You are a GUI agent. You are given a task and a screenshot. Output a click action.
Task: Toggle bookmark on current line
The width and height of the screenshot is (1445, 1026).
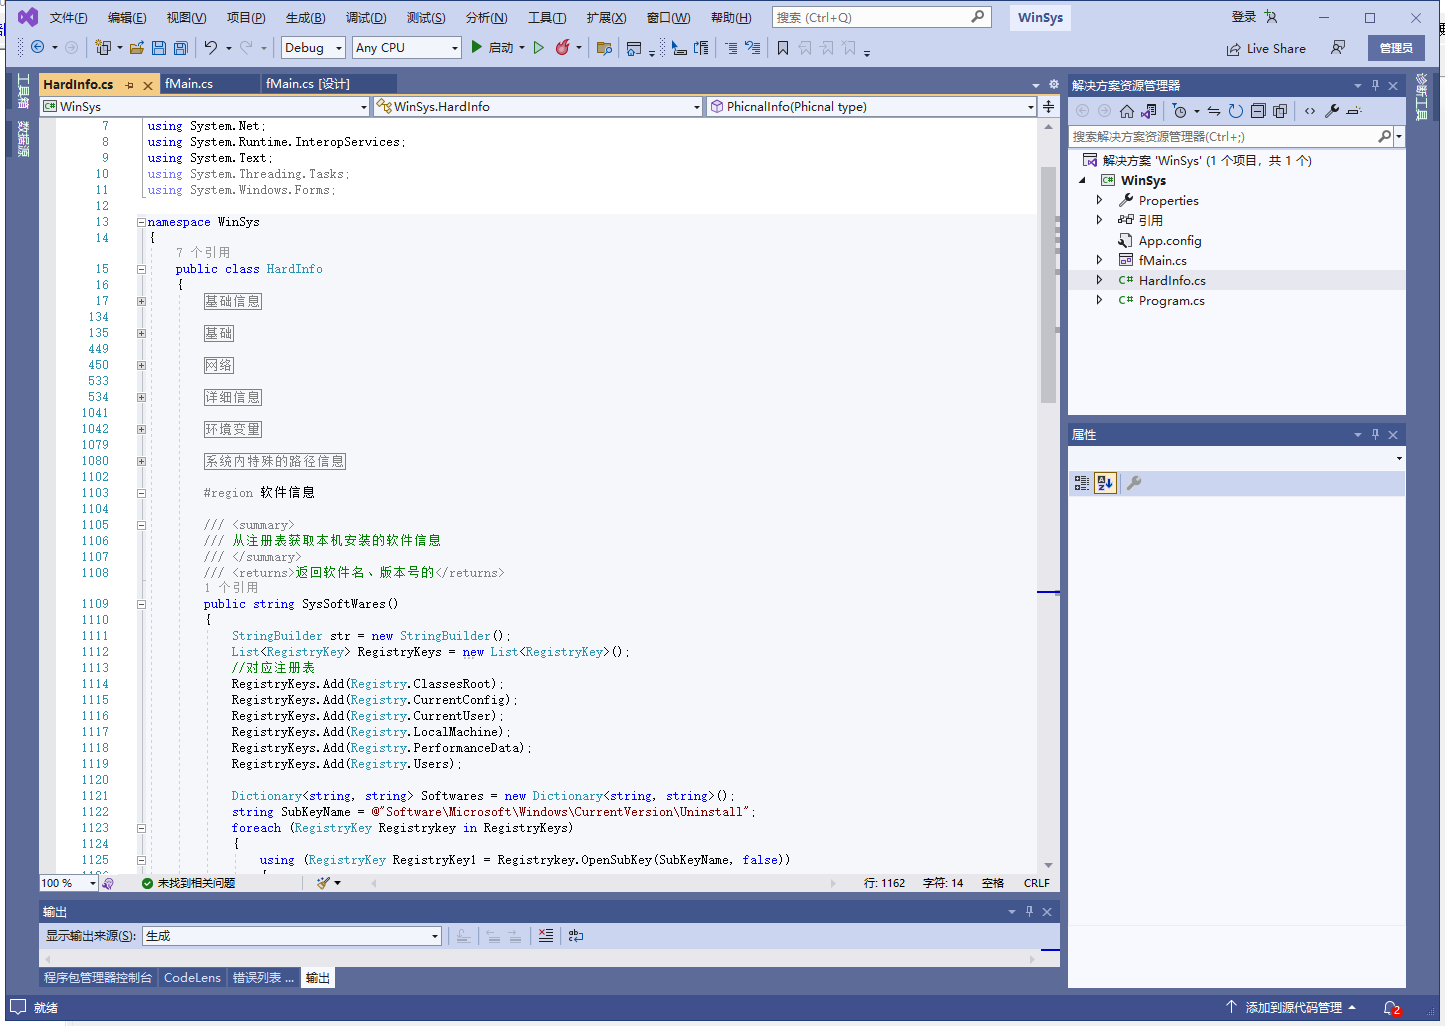[x=783, y=47]
